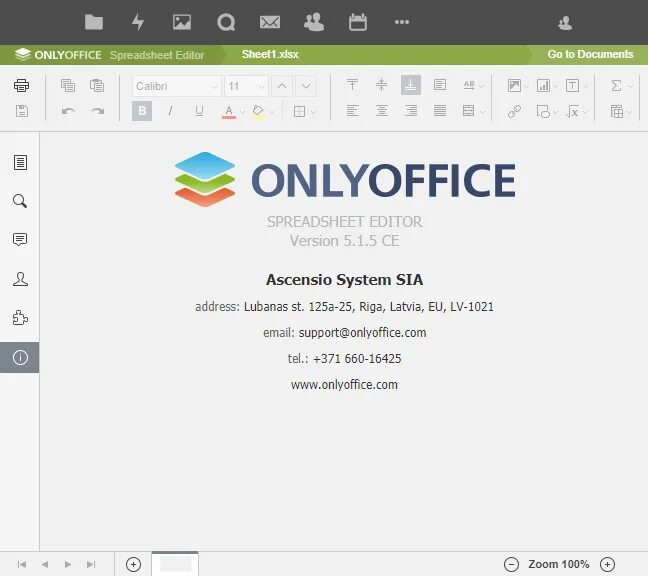
Task: Click the Paste icon
Action: [x=97, y=86]
